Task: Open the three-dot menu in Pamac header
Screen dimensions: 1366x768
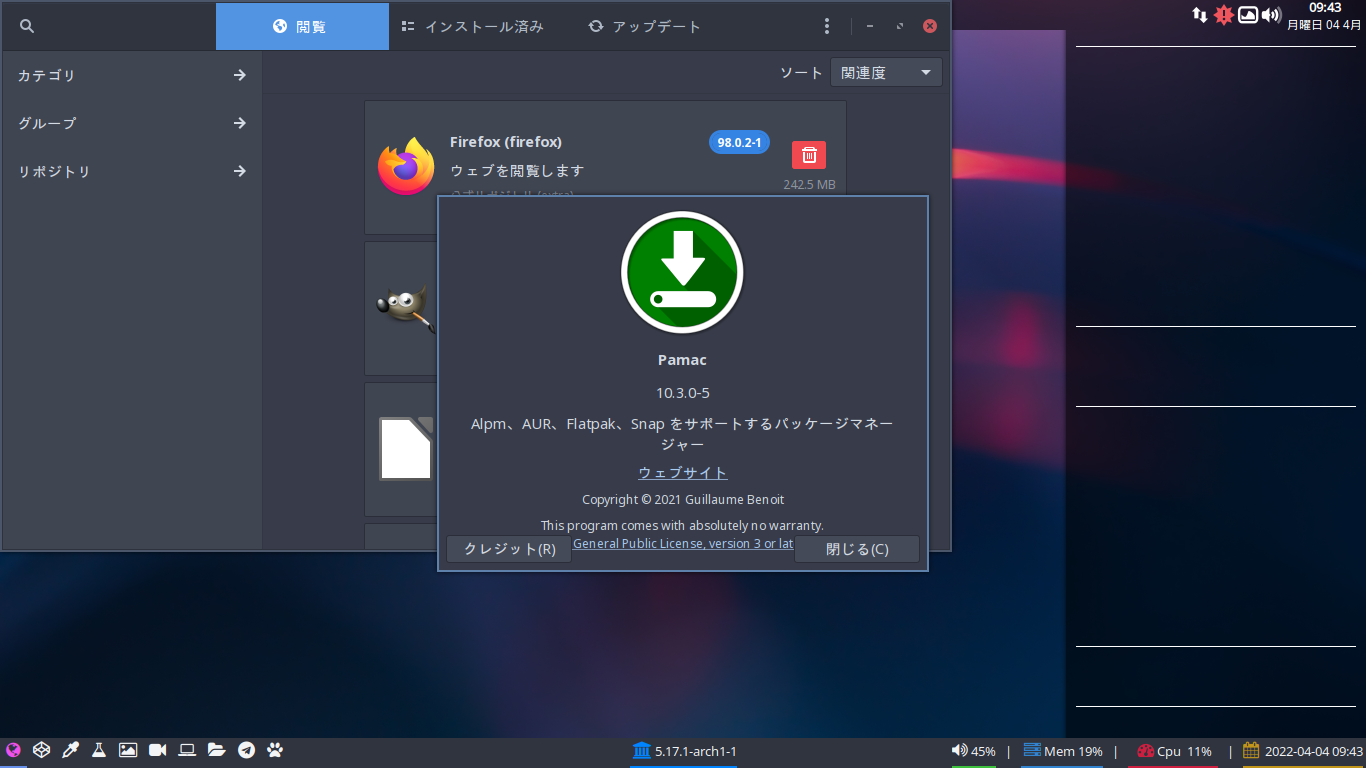Action: [x=827, y=26]
